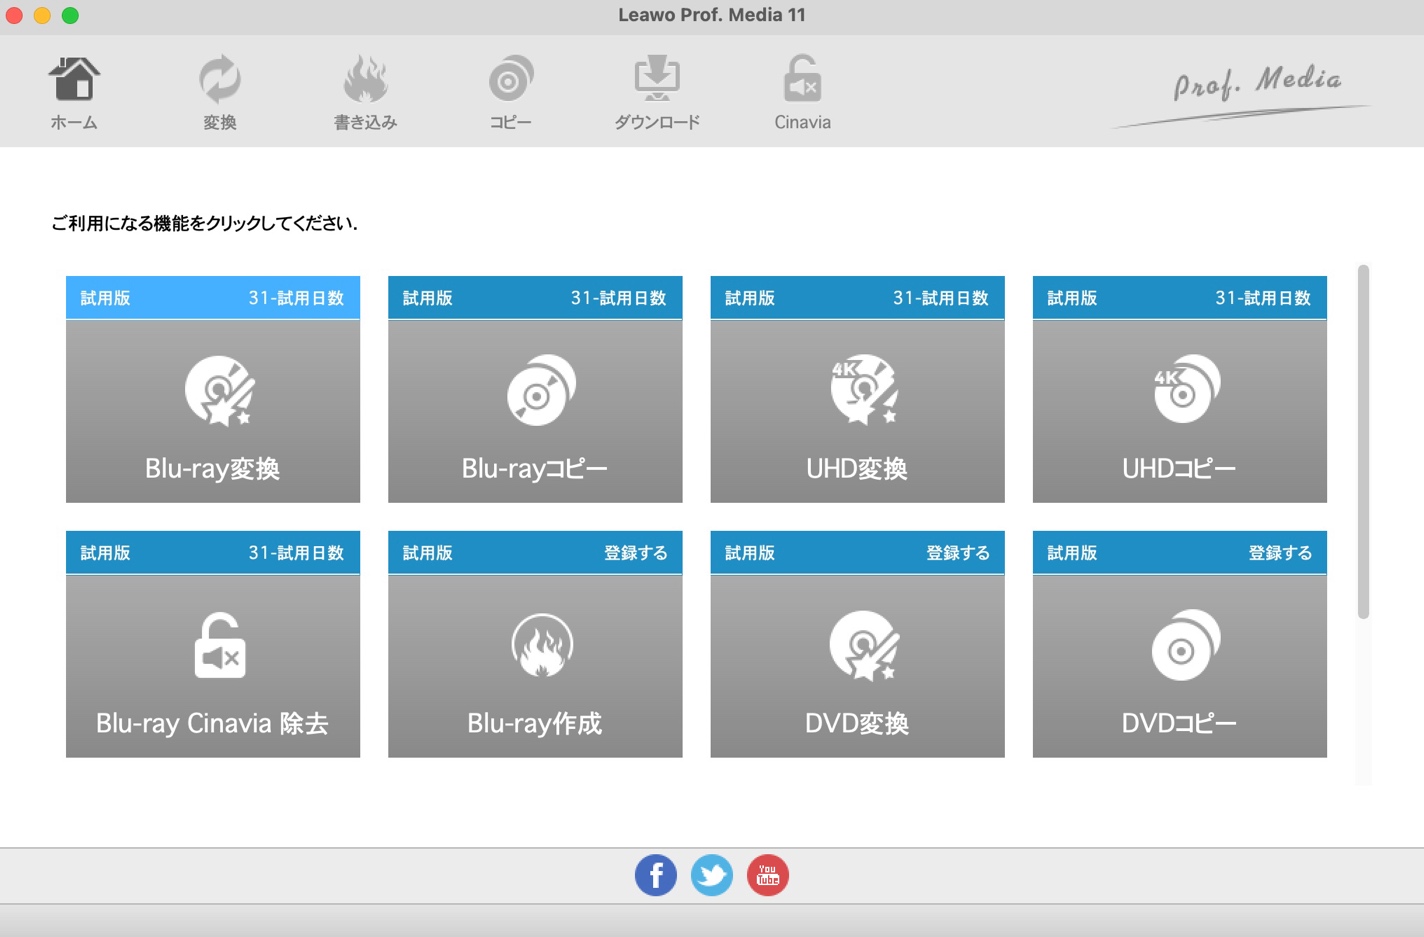Click the DVD変換 disc icon
This screenshot has height=937, width=1424.
(865, 645)
